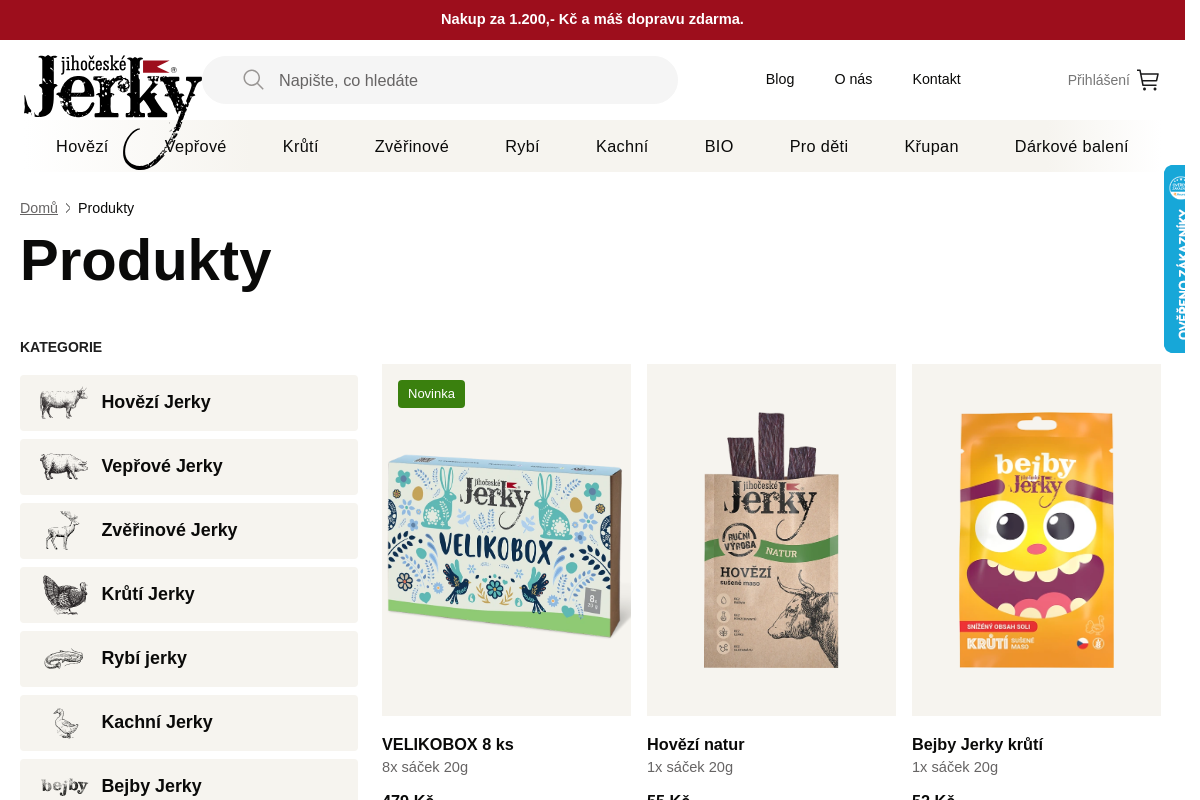Open the Ověřeno zákazníky side badge
Viewport: 1200px width, 800px height.
pos(1175,259)
